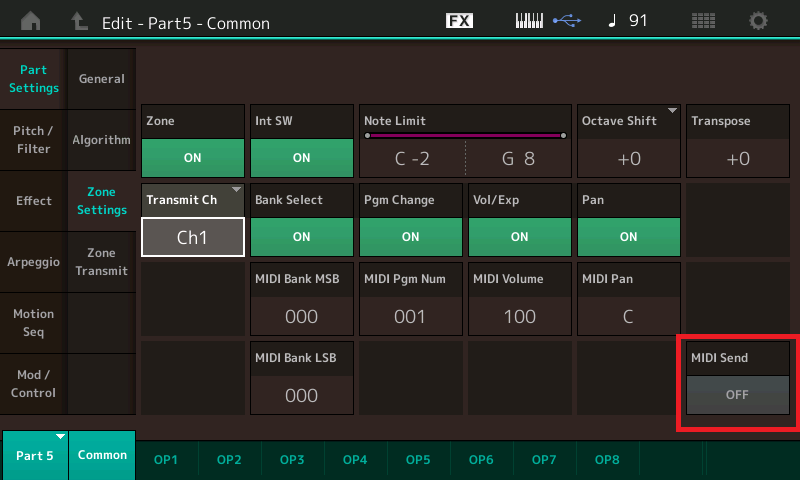This screenshot has width=800, height=480.
Task: Select the OP1 operator button
Action: (x=166, y=459)
